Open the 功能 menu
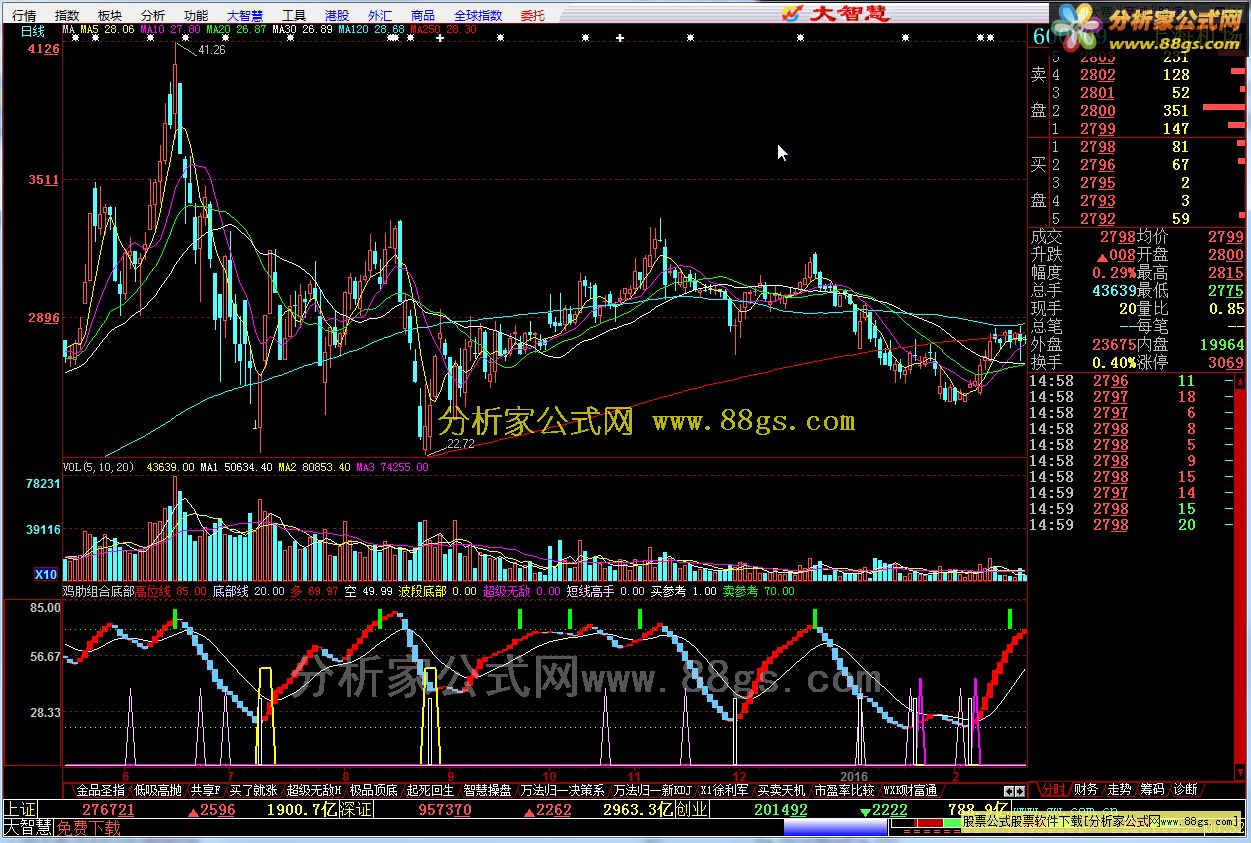 (x=196, y=15)
